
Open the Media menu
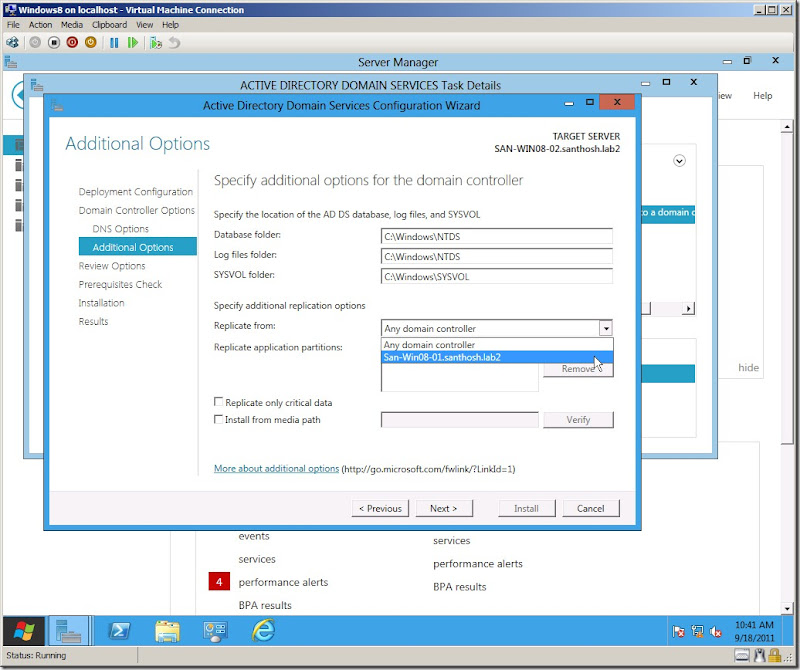coord(71,24)
